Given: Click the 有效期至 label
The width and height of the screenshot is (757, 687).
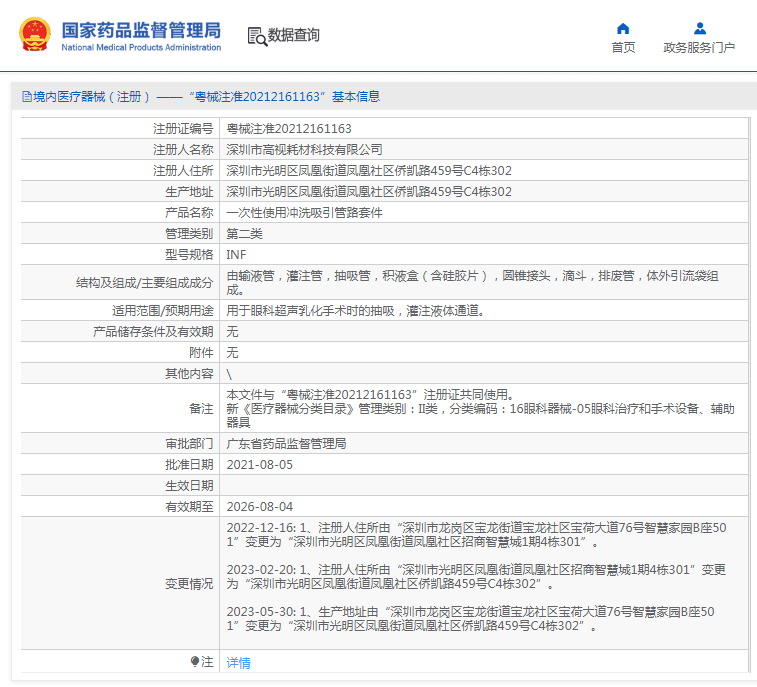Looking at the screenshot, I should pos(189,507).
